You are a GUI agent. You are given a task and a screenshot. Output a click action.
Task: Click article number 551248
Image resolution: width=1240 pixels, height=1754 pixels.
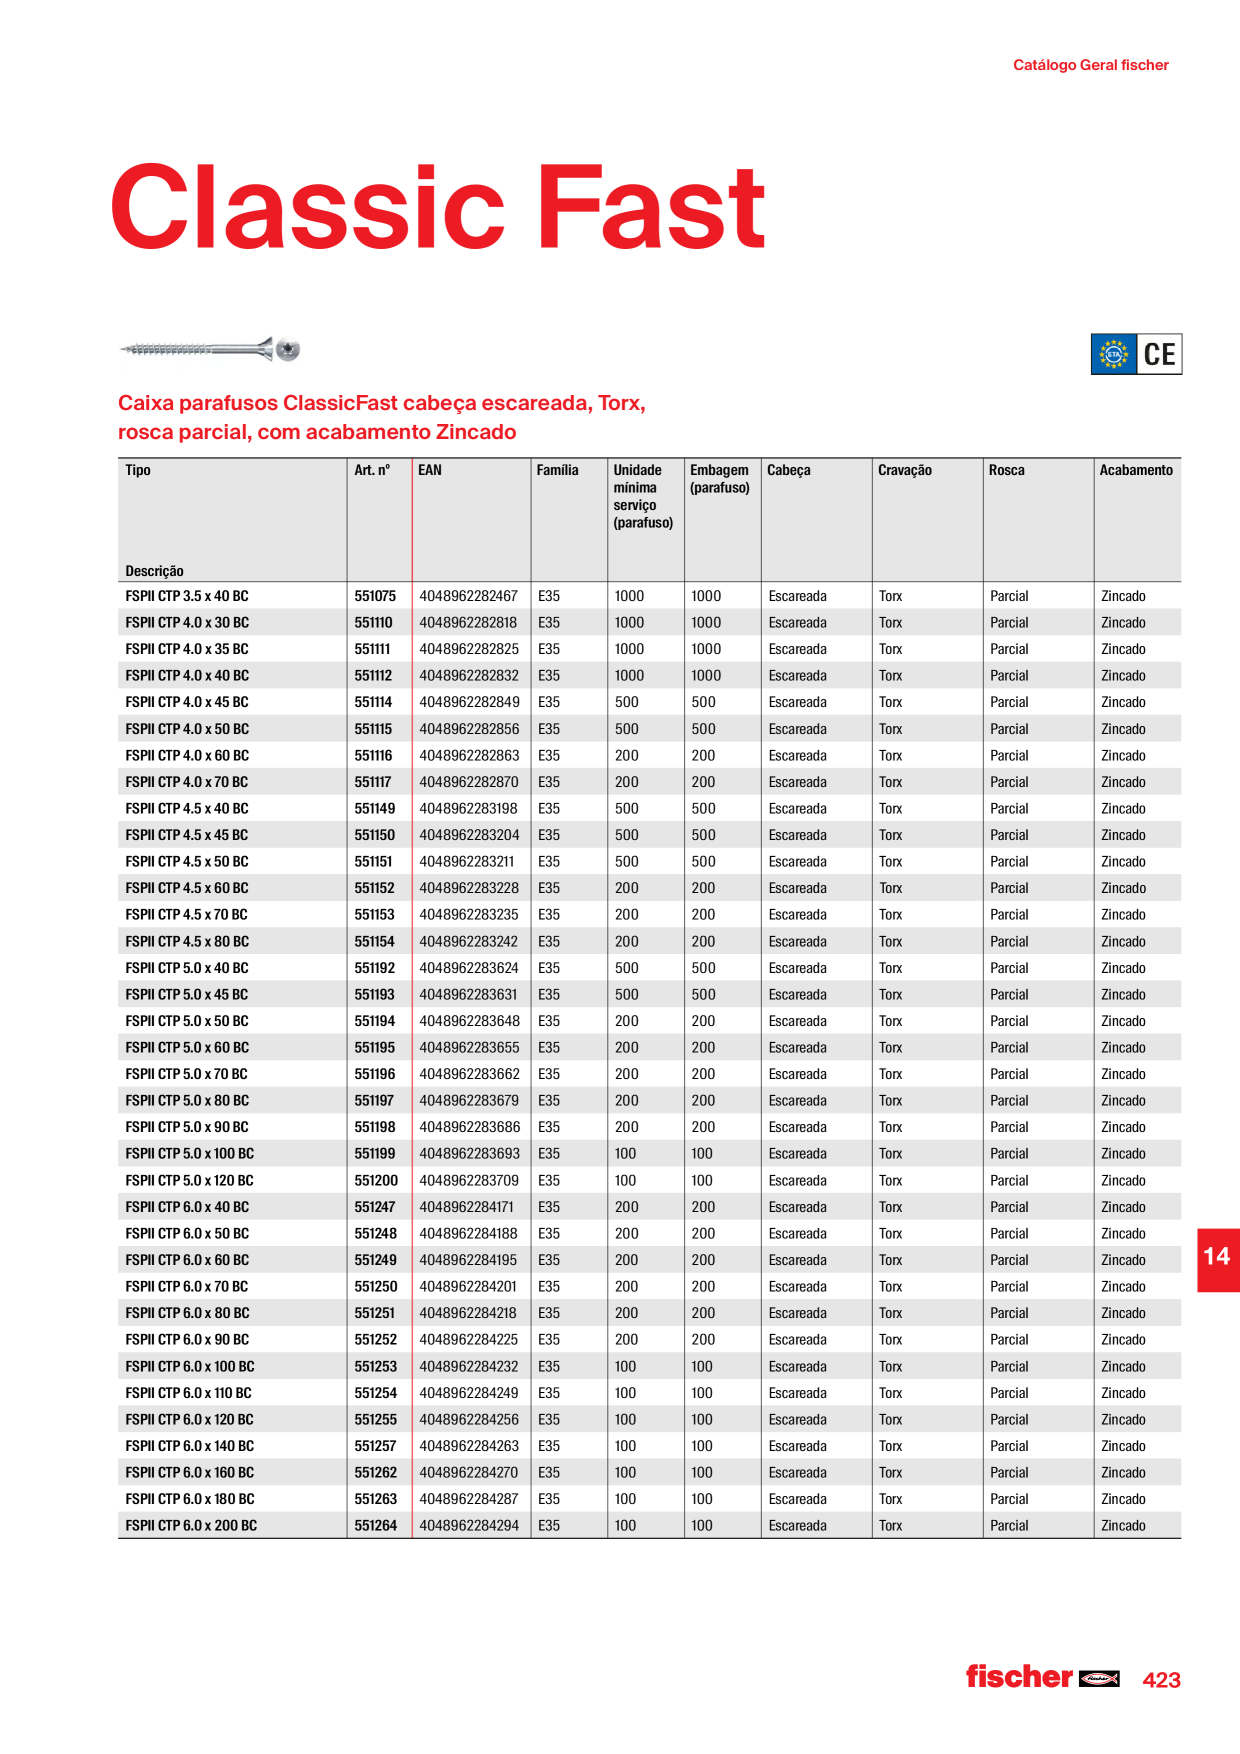(x=375, y=1234)
